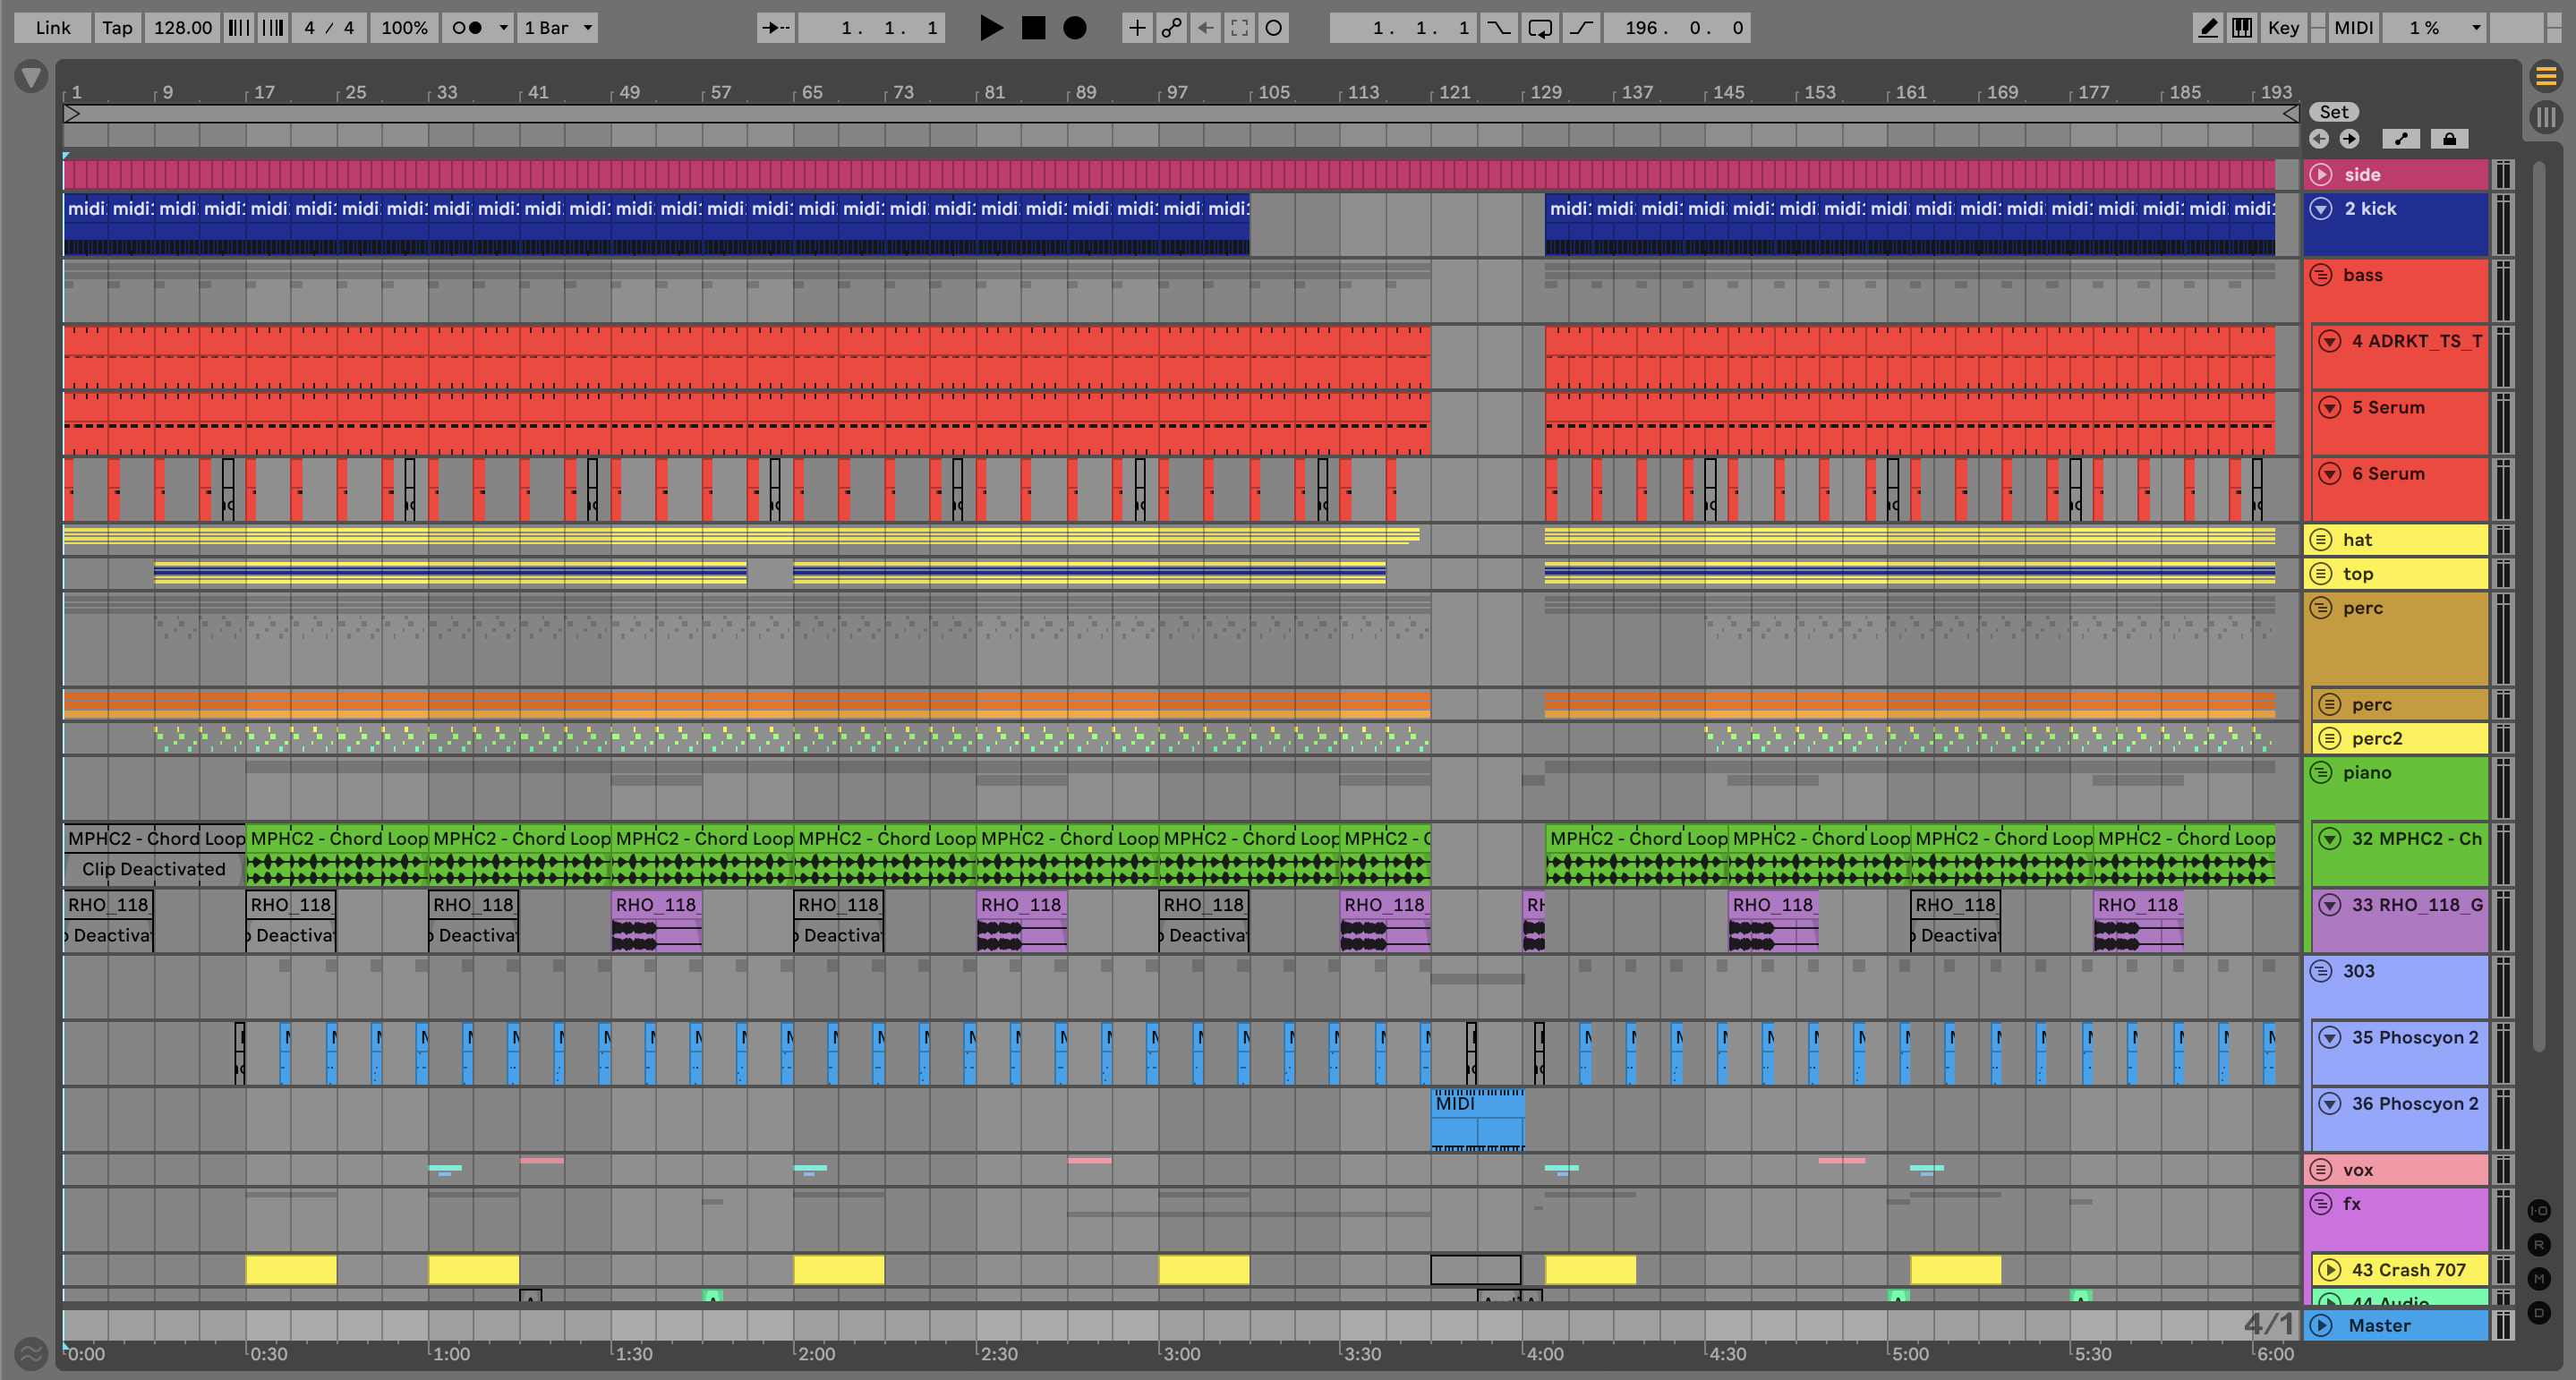Click the Set locator button

pyautogui.click(x=2333, y=112)
